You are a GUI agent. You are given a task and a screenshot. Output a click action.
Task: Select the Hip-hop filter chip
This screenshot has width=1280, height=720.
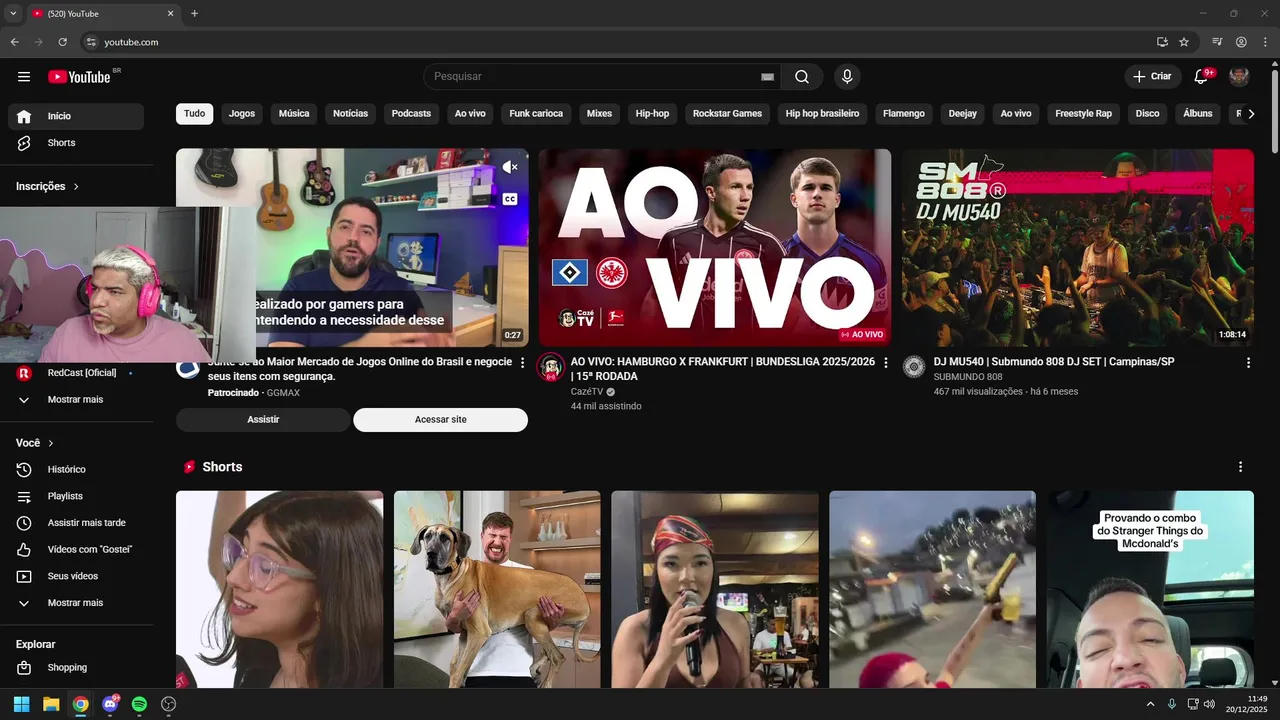click(x=652, y=114)
